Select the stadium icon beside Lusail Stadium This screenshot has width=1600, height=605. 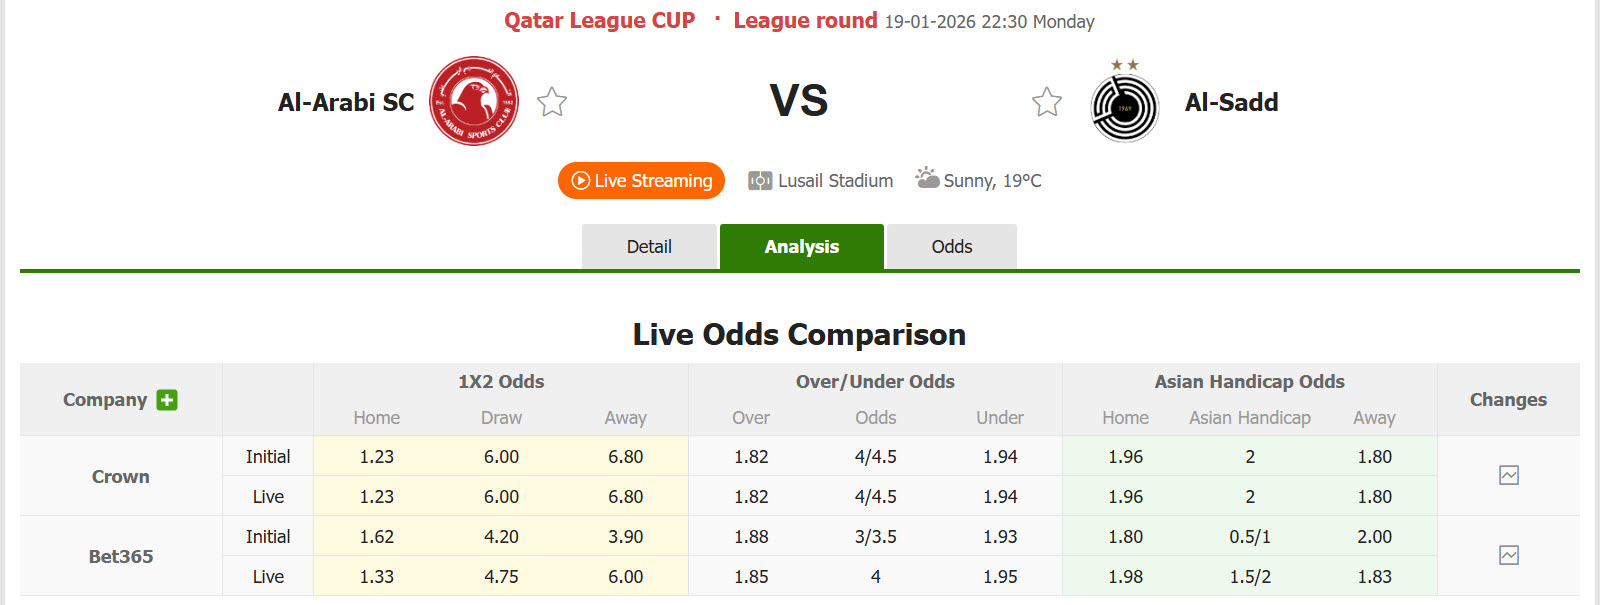pos(760,180)
